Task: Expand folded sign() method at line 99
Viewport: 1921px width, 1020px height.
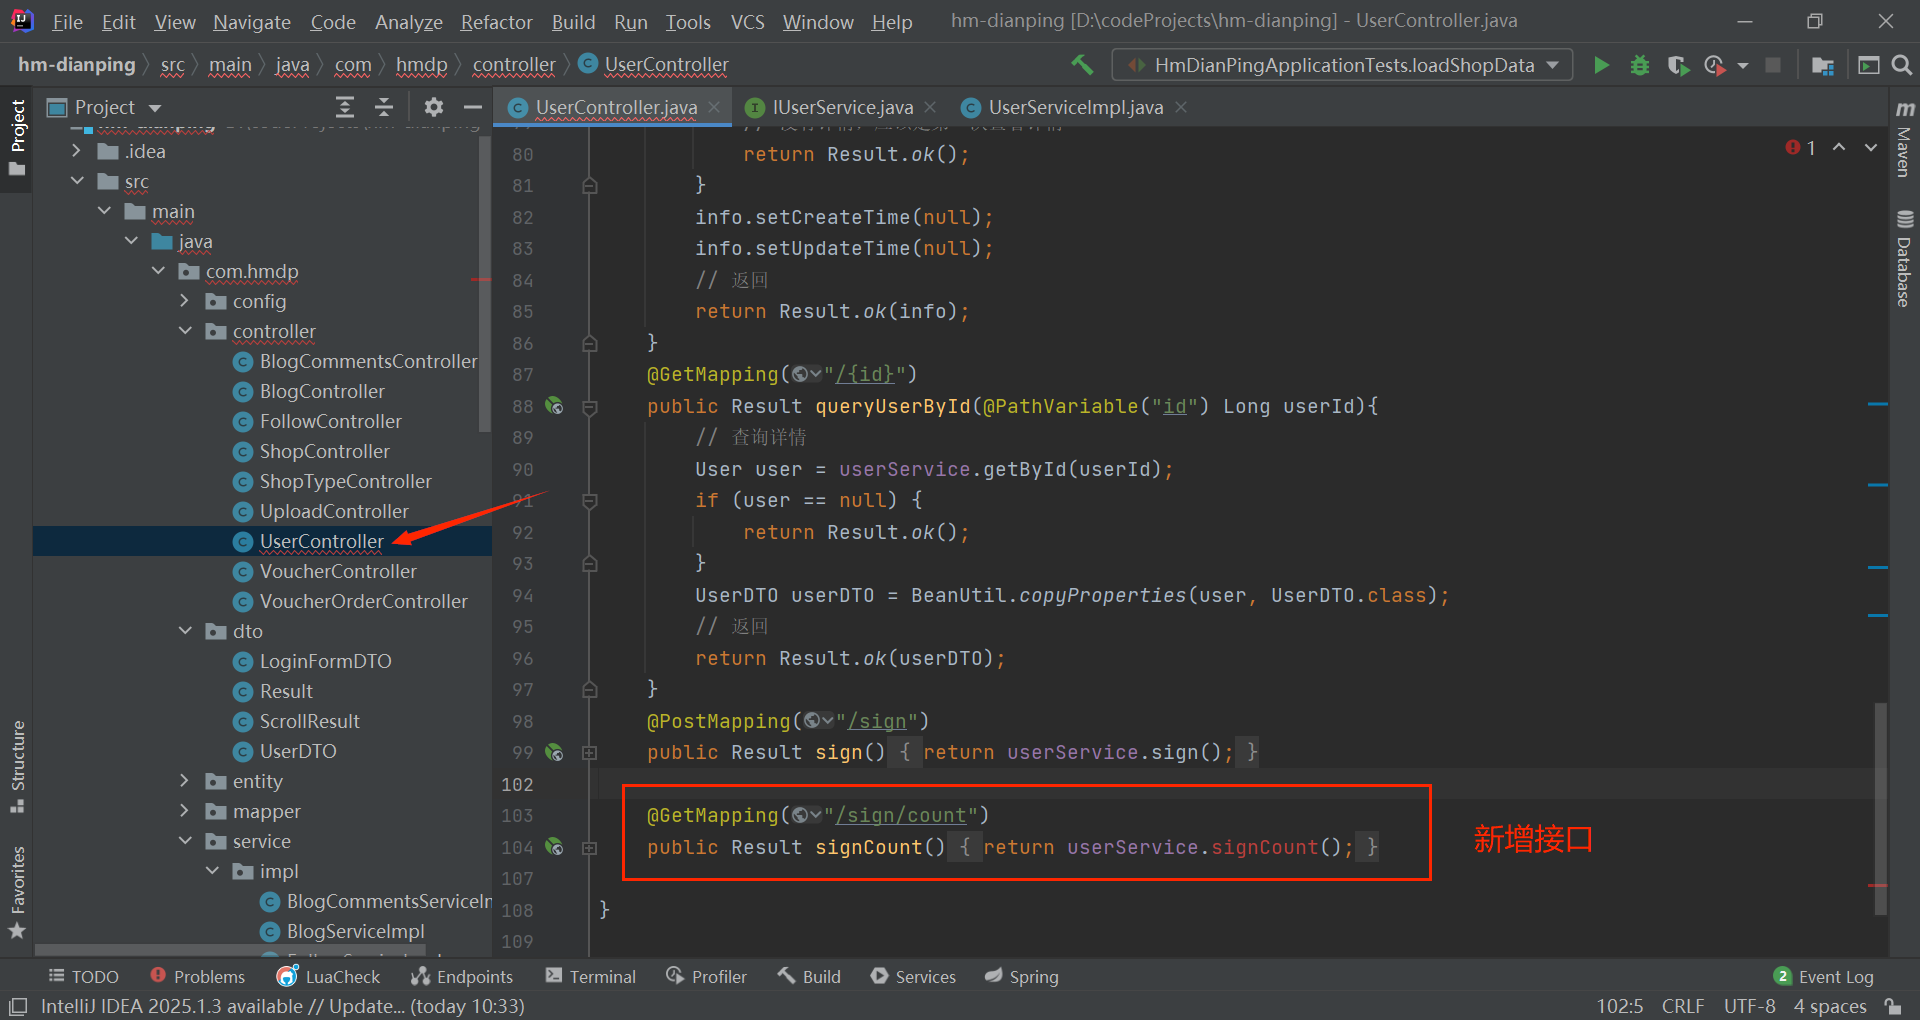Action: click(590, 752)
